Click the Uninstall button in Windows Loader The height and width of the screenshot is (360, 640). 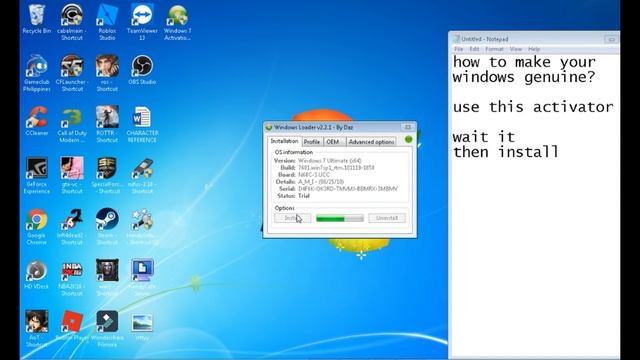coord(387,218)
